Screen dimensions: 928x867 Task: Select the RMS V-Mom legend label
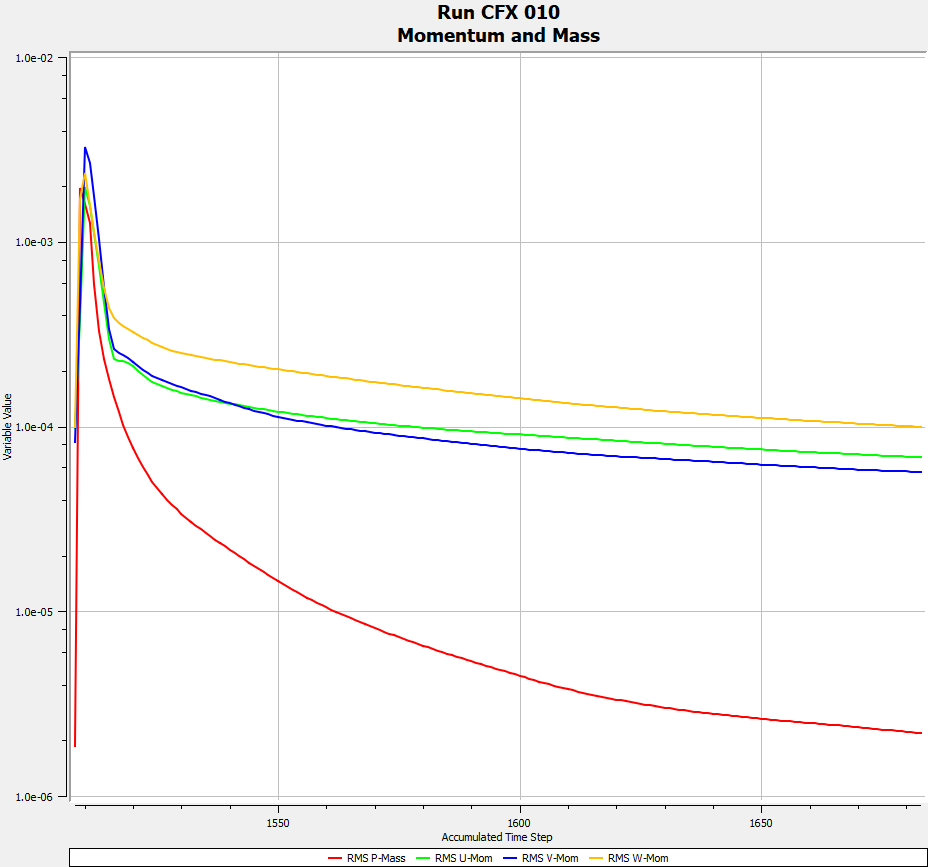coord(550,858)
